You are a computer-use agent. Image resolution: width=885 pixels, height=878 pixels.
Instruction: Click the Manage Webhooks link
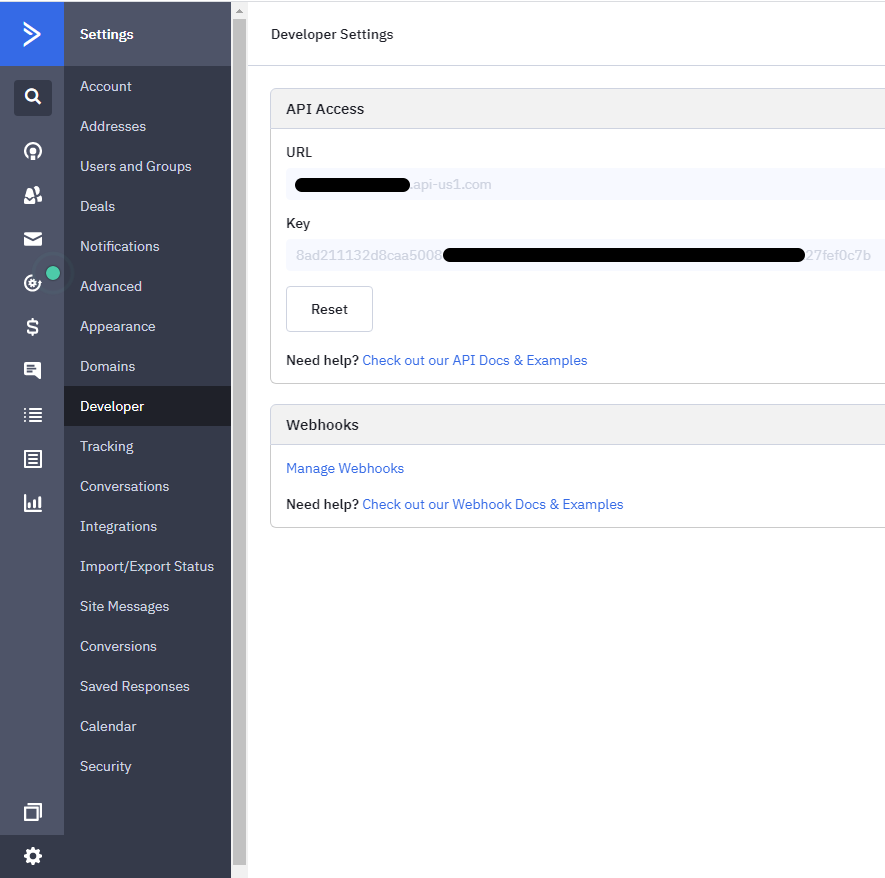[x=345, y=468]
